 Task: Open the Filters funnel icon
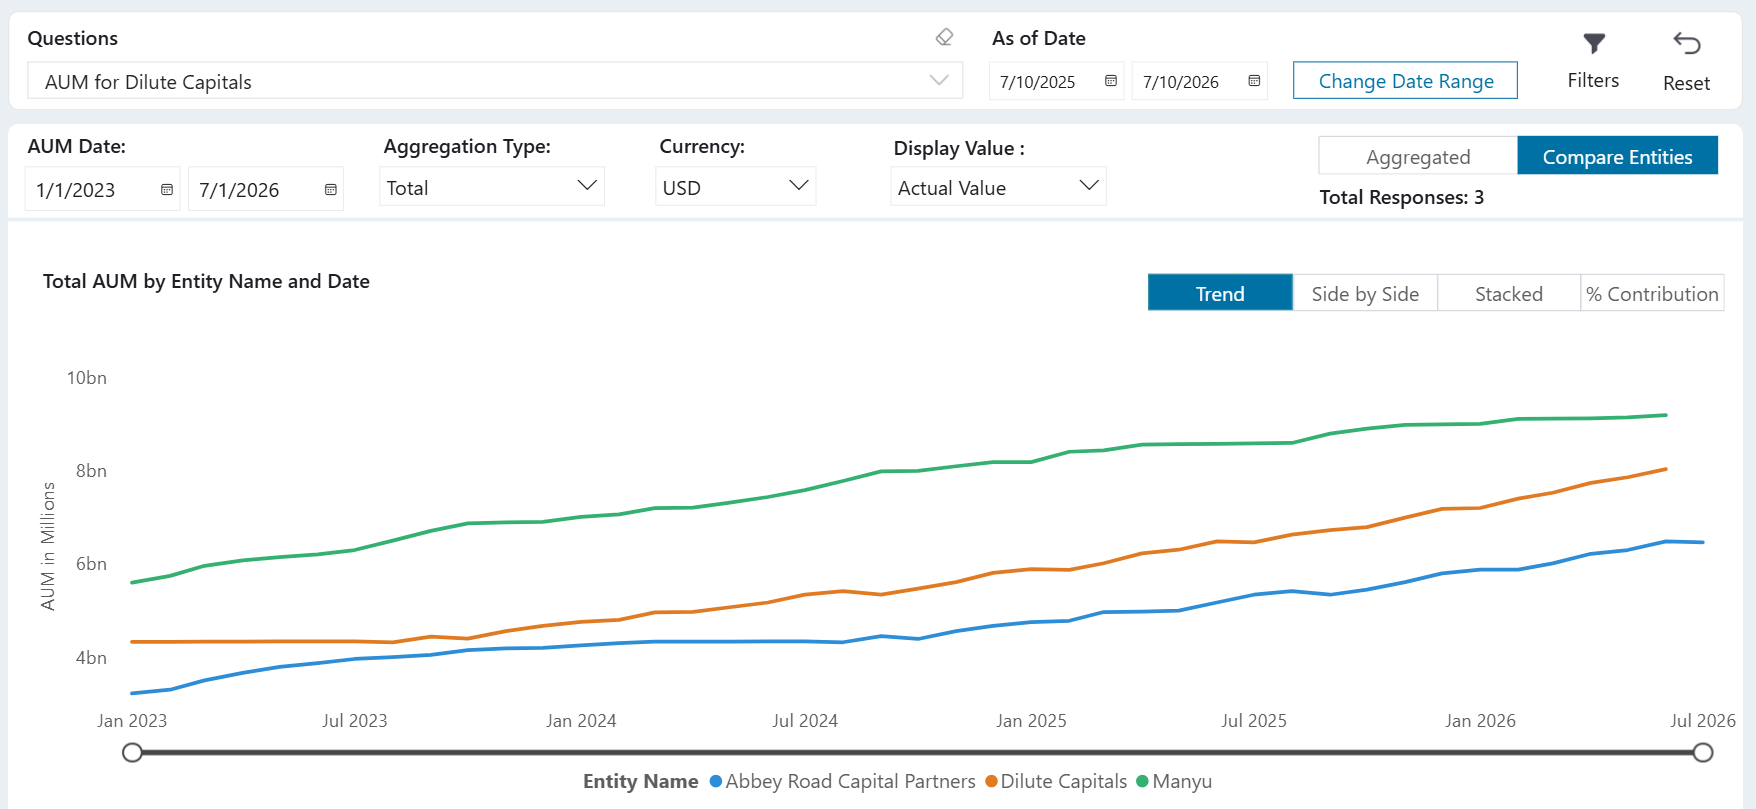coord(1594,43)
